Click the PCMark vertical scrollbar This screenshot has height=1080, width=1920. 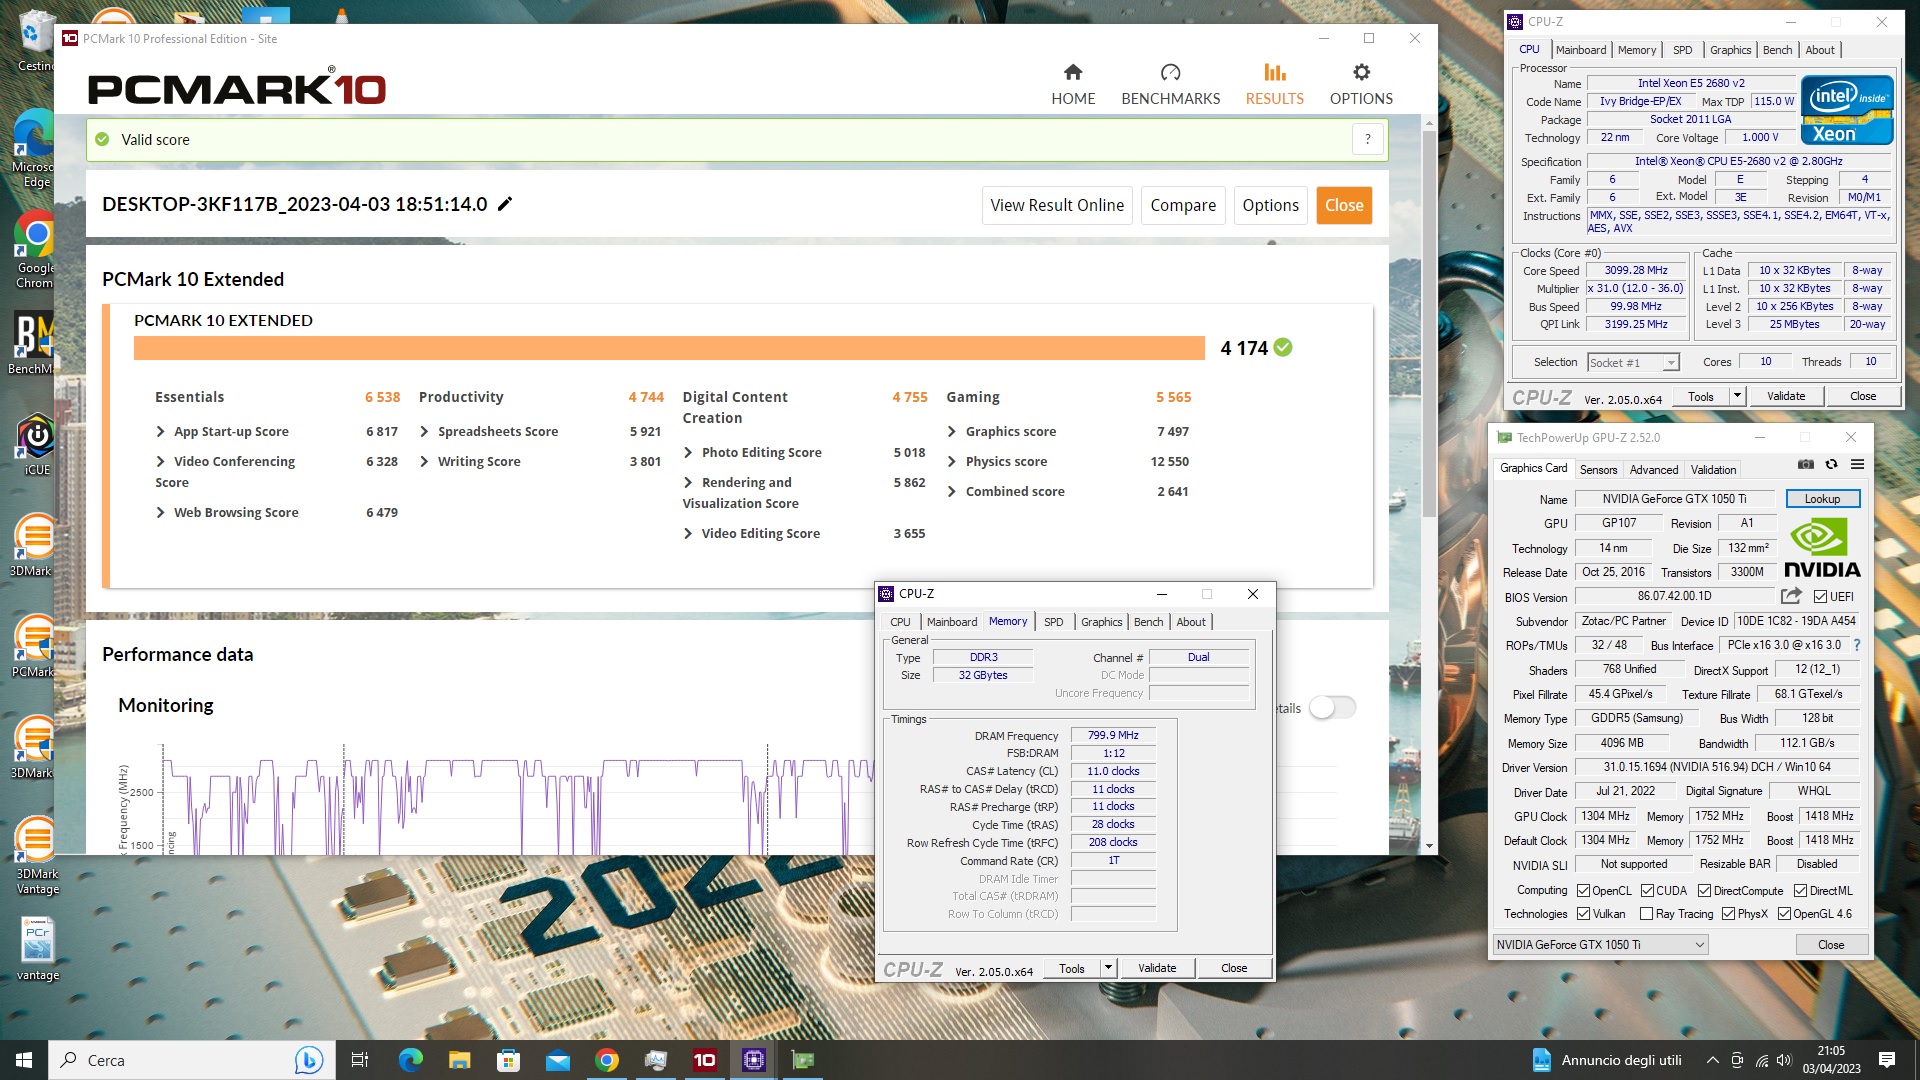coord(1429,323)
